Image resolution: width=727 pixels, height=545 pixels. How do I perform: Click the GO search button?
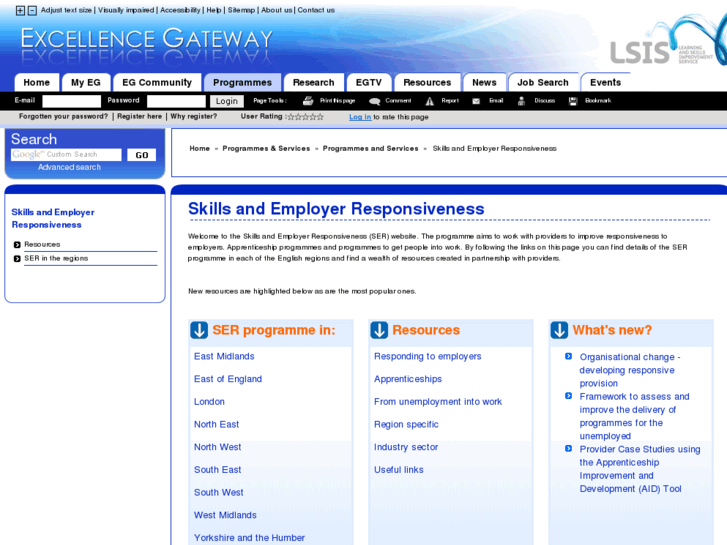[142, 155]
